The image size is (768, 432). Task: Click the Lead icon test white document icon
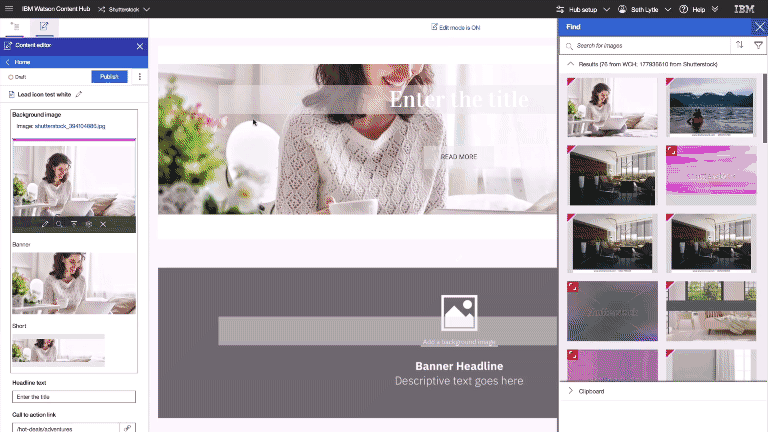12,94
